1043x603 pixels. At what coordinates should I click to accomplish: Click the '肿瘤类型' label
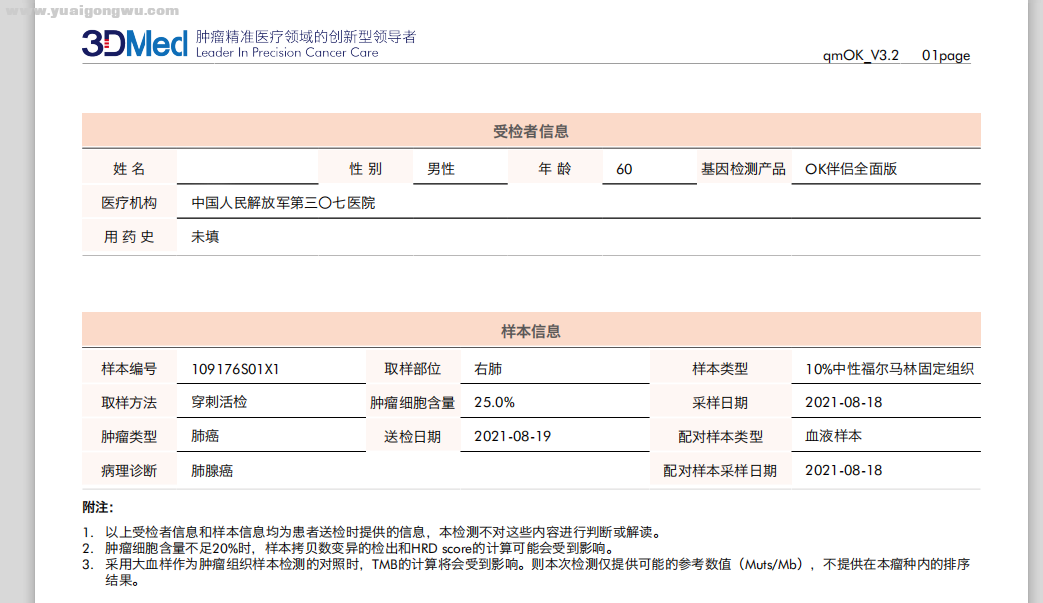coord(129,437)
